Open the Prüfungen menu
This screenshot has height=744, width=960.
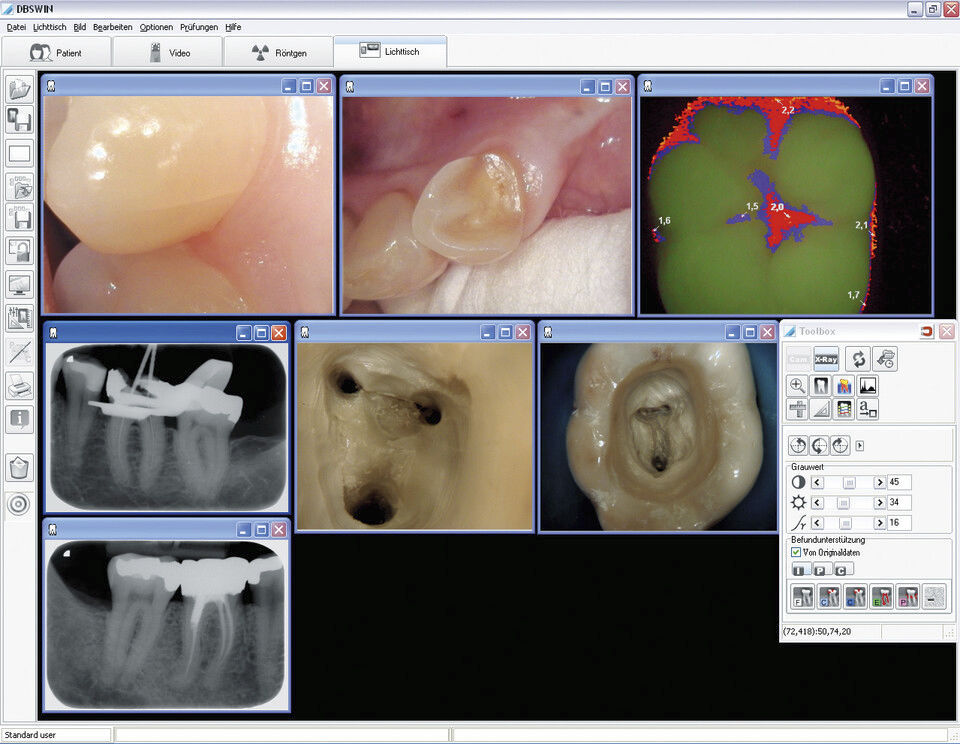(x=198, y=27)
